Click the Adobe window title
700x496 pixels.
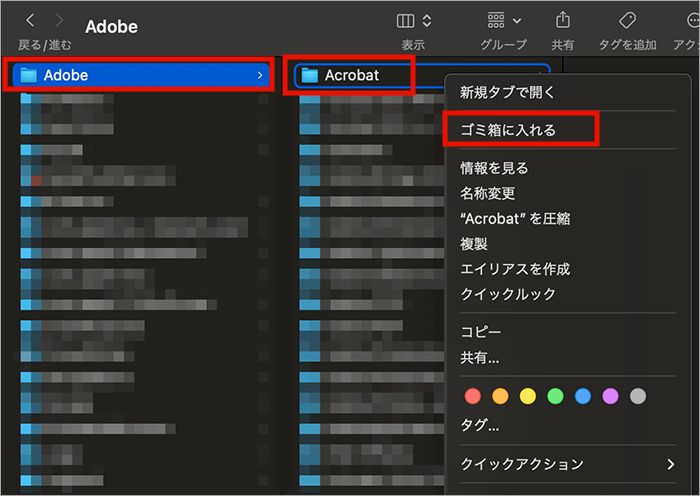coord(111,26)
